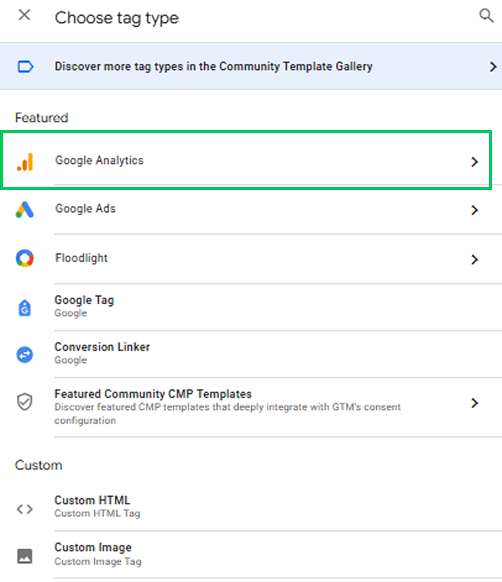Click the Custom Image picture icon

(25, 556)
